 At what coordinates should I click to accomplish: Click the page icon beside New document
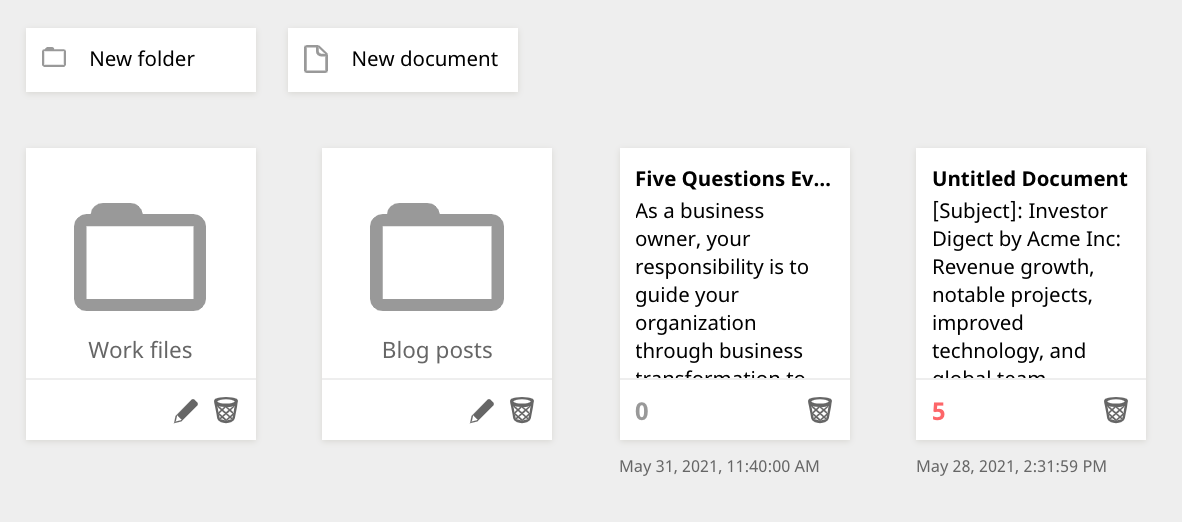coord(316,59)
